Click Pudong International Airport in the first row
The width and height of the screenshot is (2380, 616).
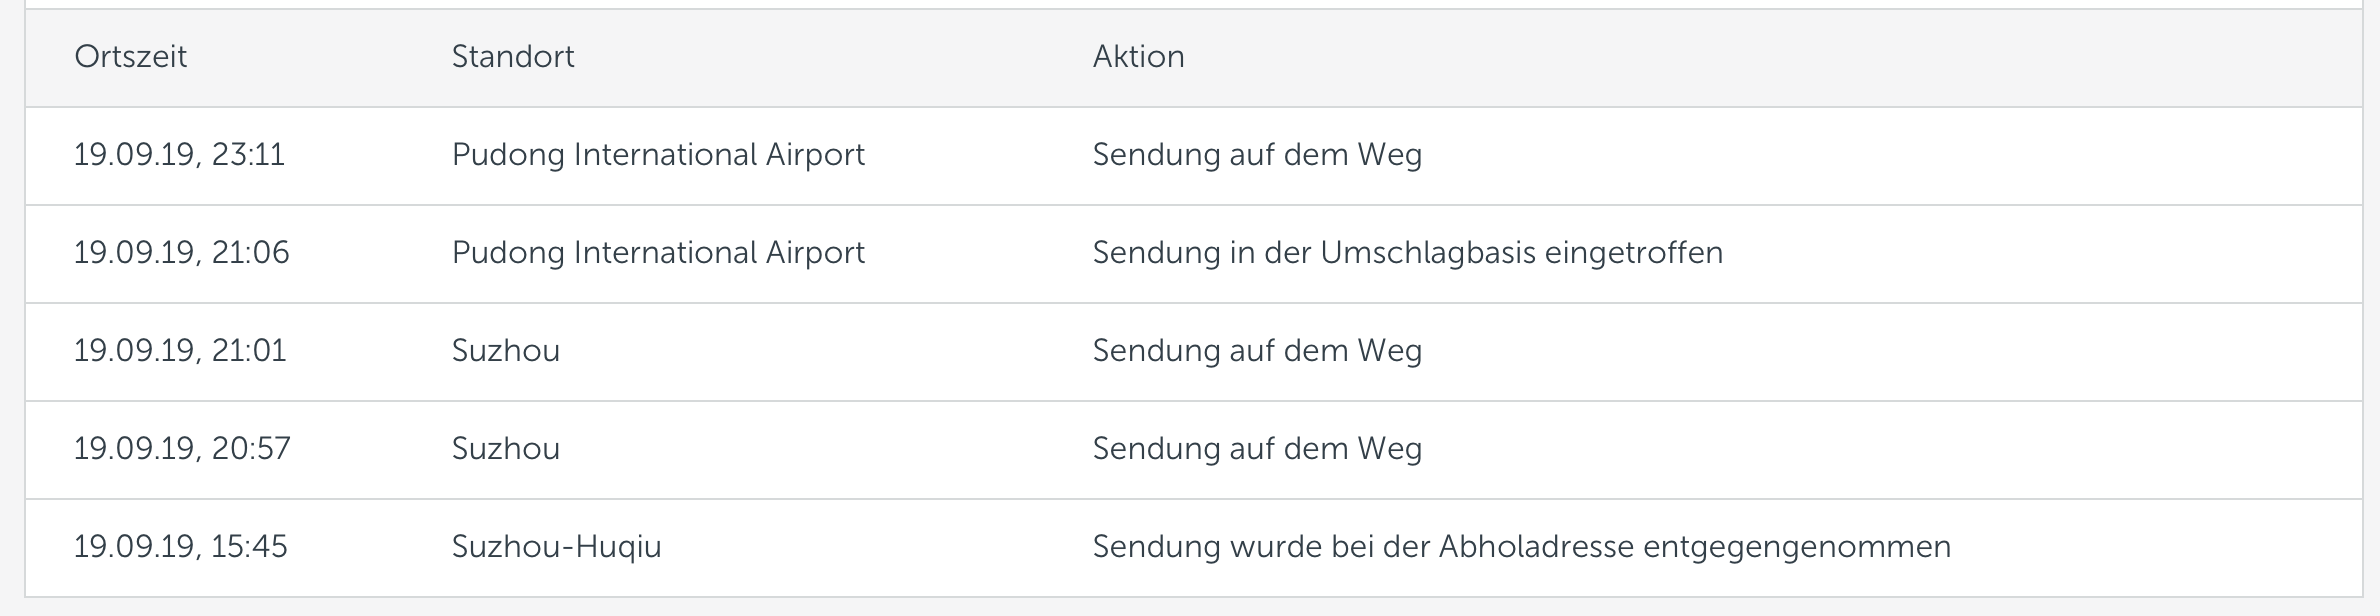tap(658, 155)
